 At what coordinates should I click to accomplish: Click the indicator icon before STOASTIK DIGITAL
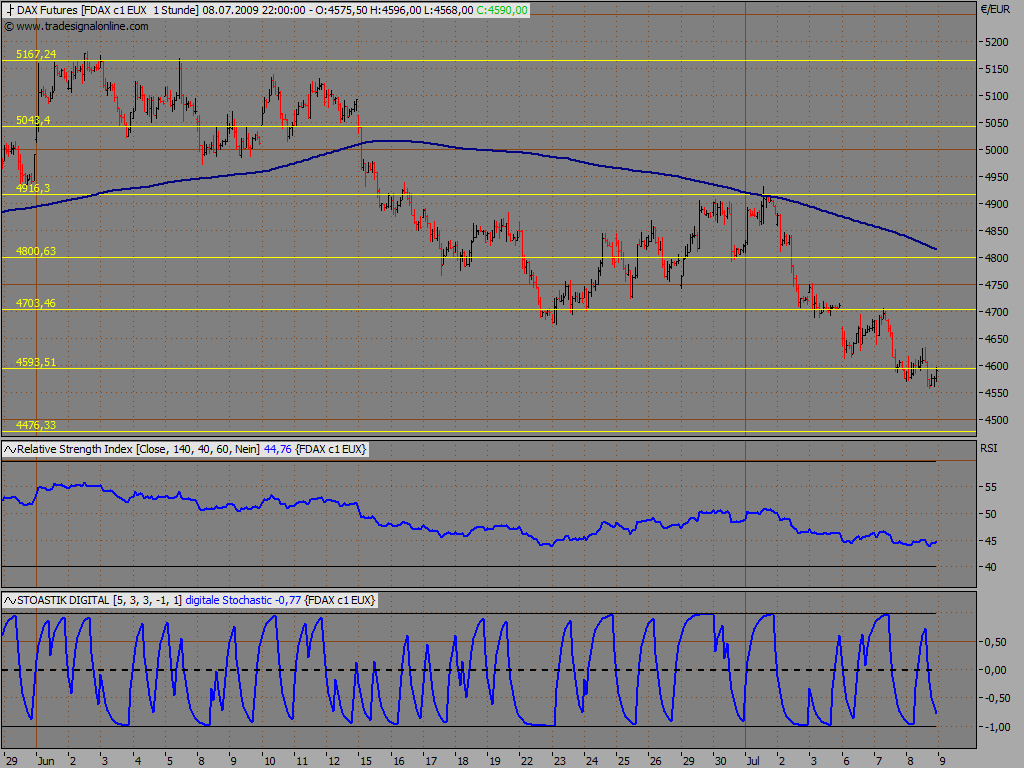[x=10, y=600]
